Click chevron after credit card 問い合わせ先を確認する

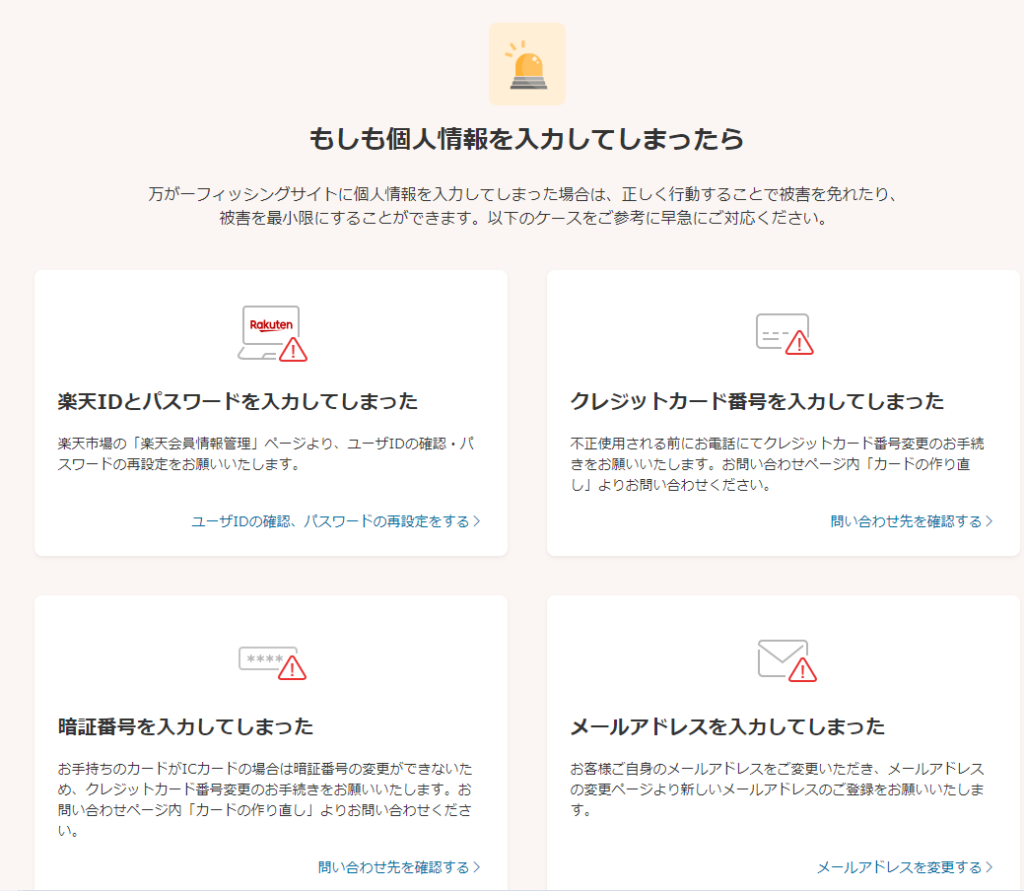(989, 521)
